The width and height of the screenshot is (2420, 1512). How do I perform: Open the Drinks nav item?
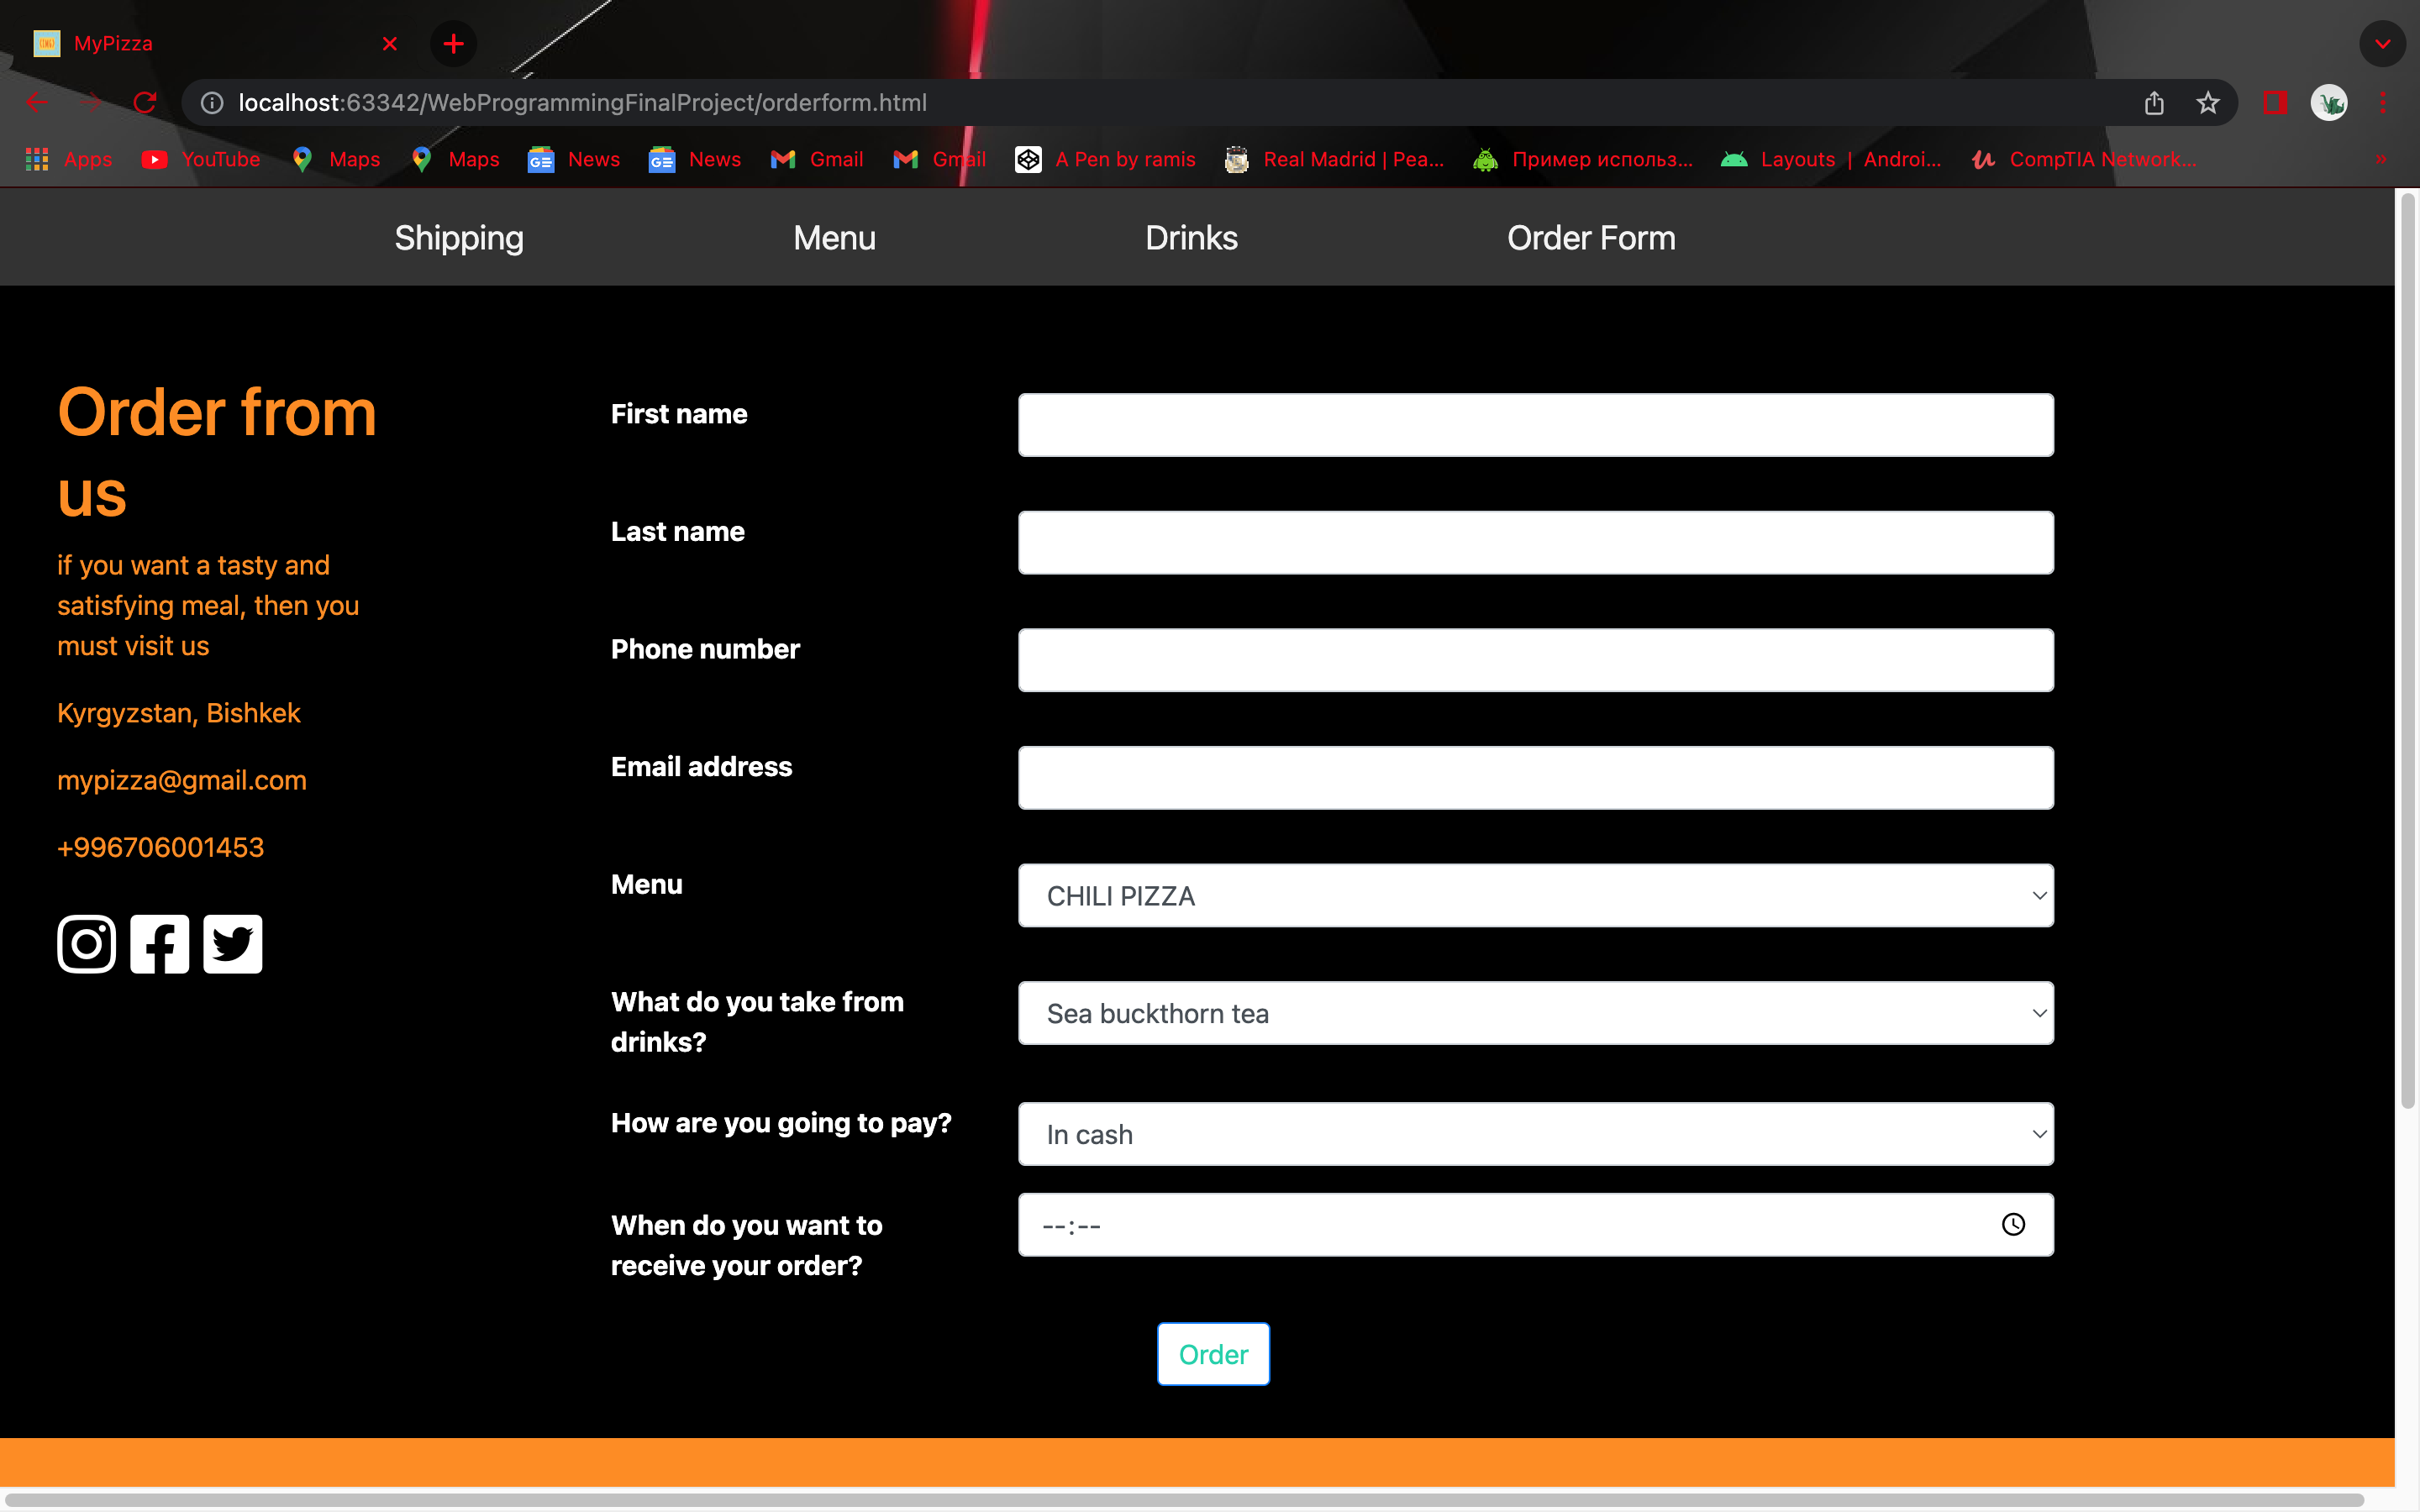pyautogui.click(x=1191, y=238)
